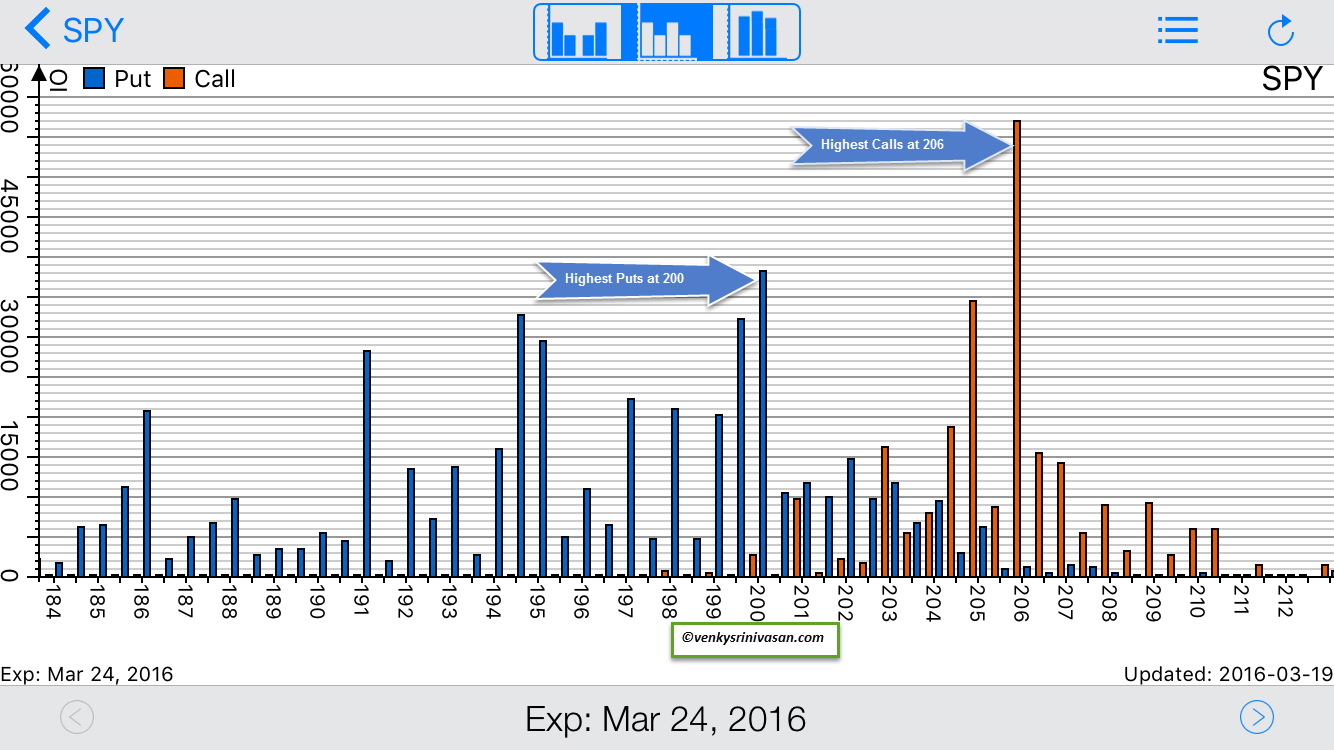Click the blue Put legend swatch

tap(94, 78)
